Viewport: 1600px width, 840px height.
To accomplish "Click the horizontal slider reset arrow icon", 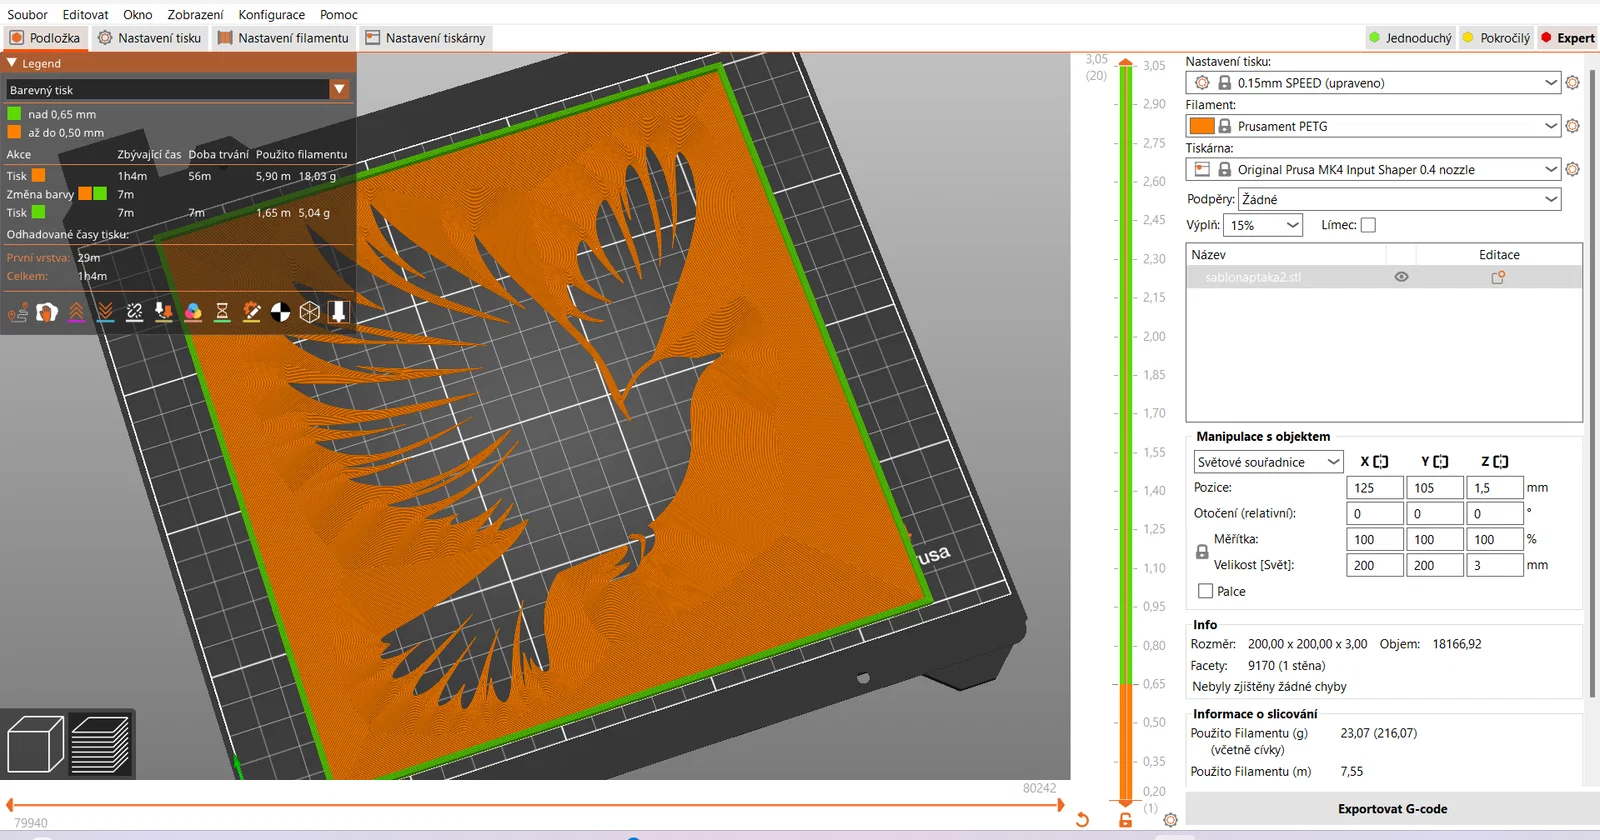I will tap(1082, 820).
